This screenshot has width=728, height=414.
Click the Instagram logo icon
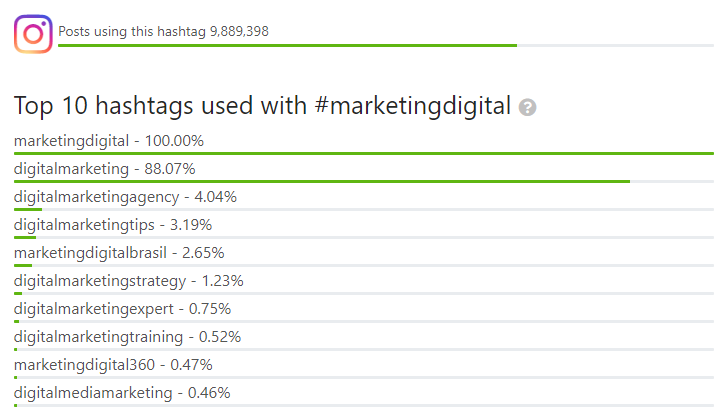(33, 34)
